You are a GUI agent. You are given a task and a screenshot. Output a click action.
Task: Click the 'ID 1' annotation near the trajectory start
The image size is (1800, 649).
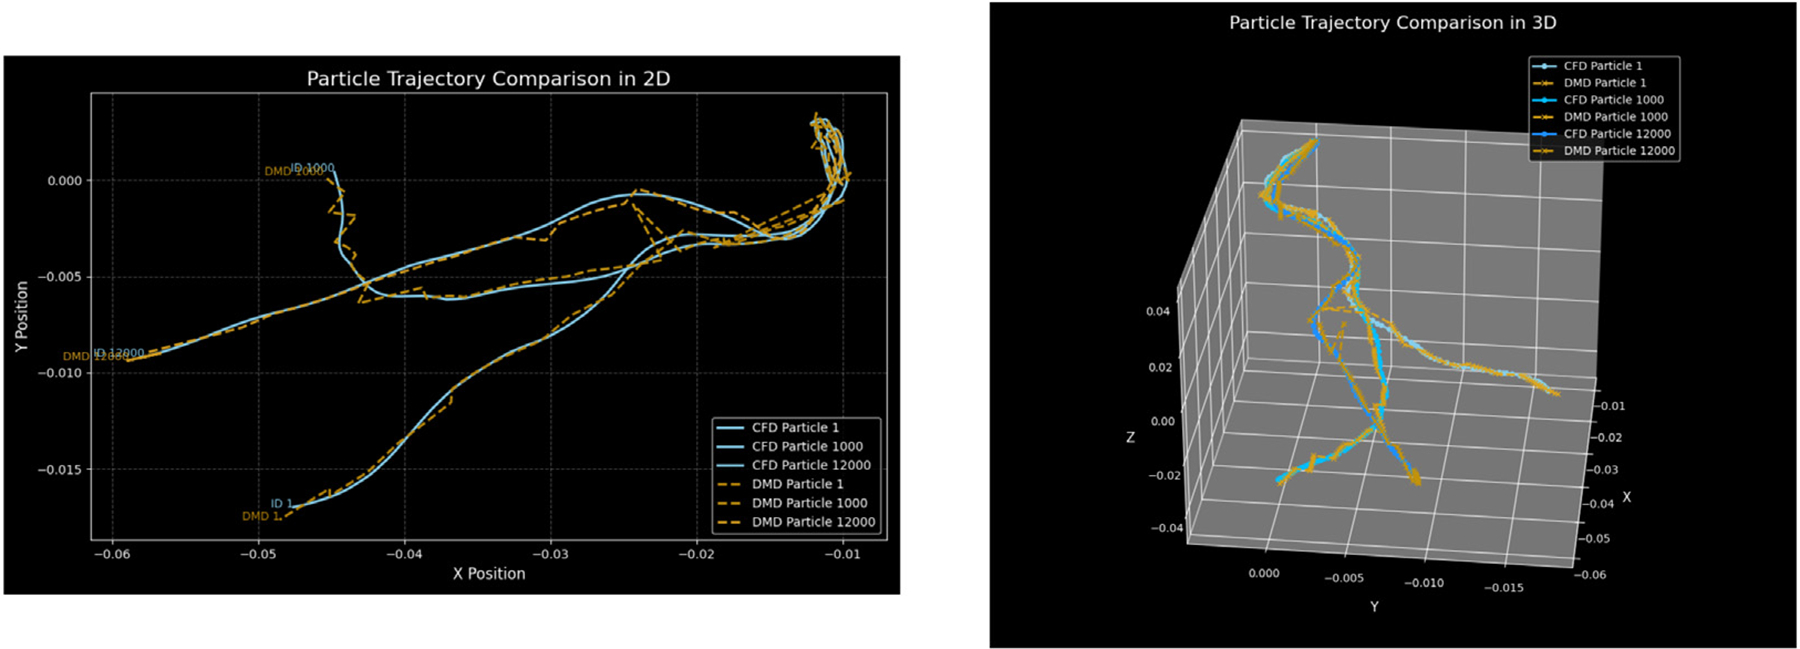[282, 504]
